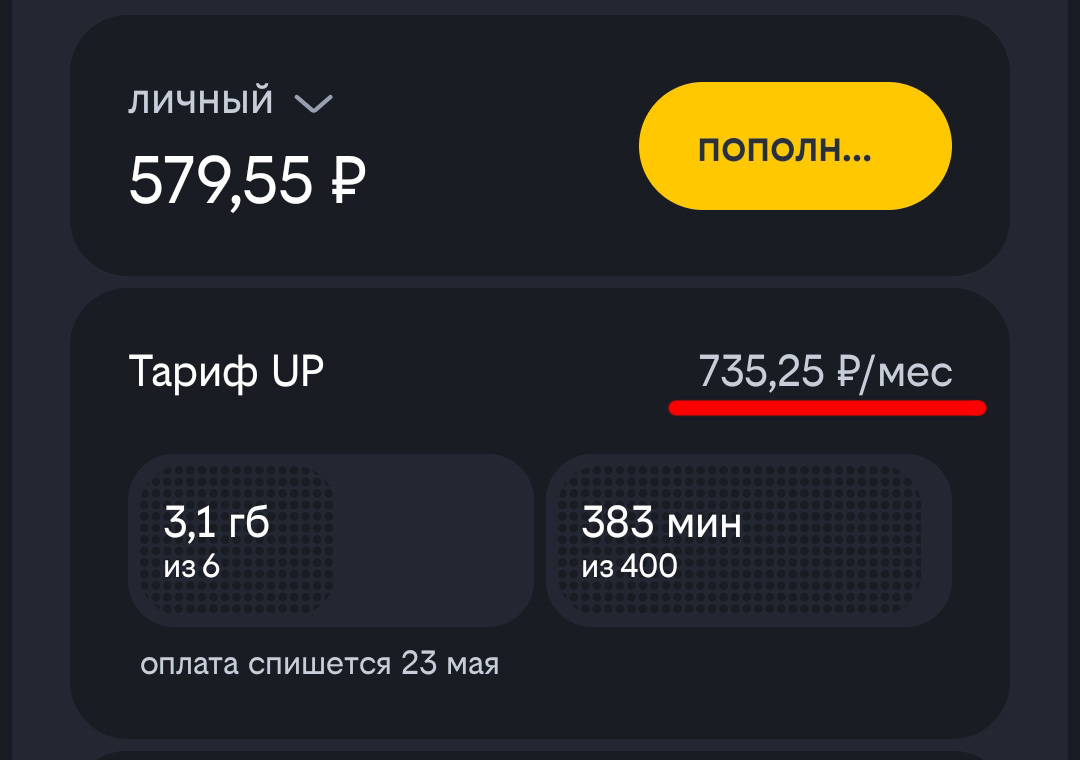
Task: Click the из 6 data limit text
Action: coord(191,567)
